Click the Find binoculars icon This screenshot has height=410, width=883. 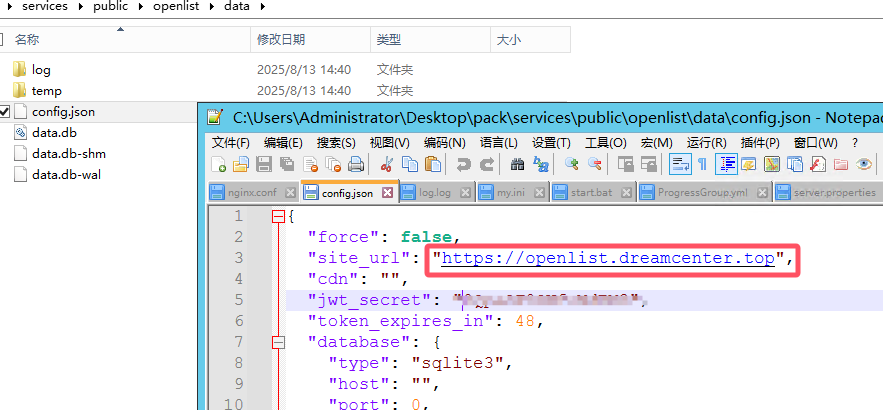(517, 165)
